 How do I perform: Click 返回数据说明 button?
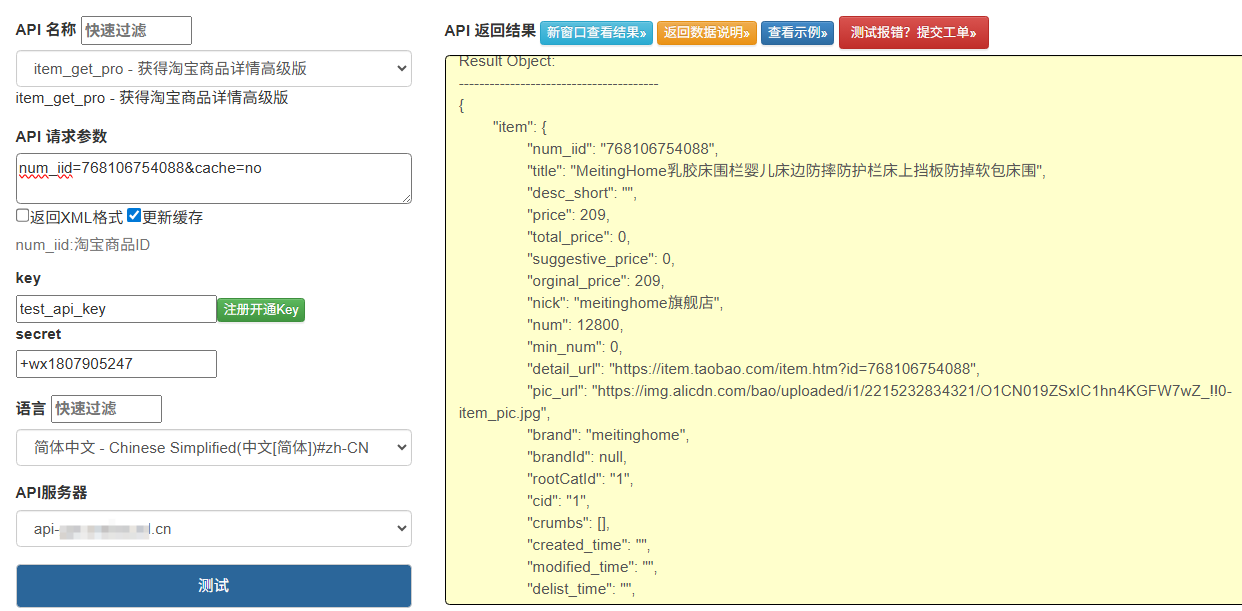(x=707, y=33)
